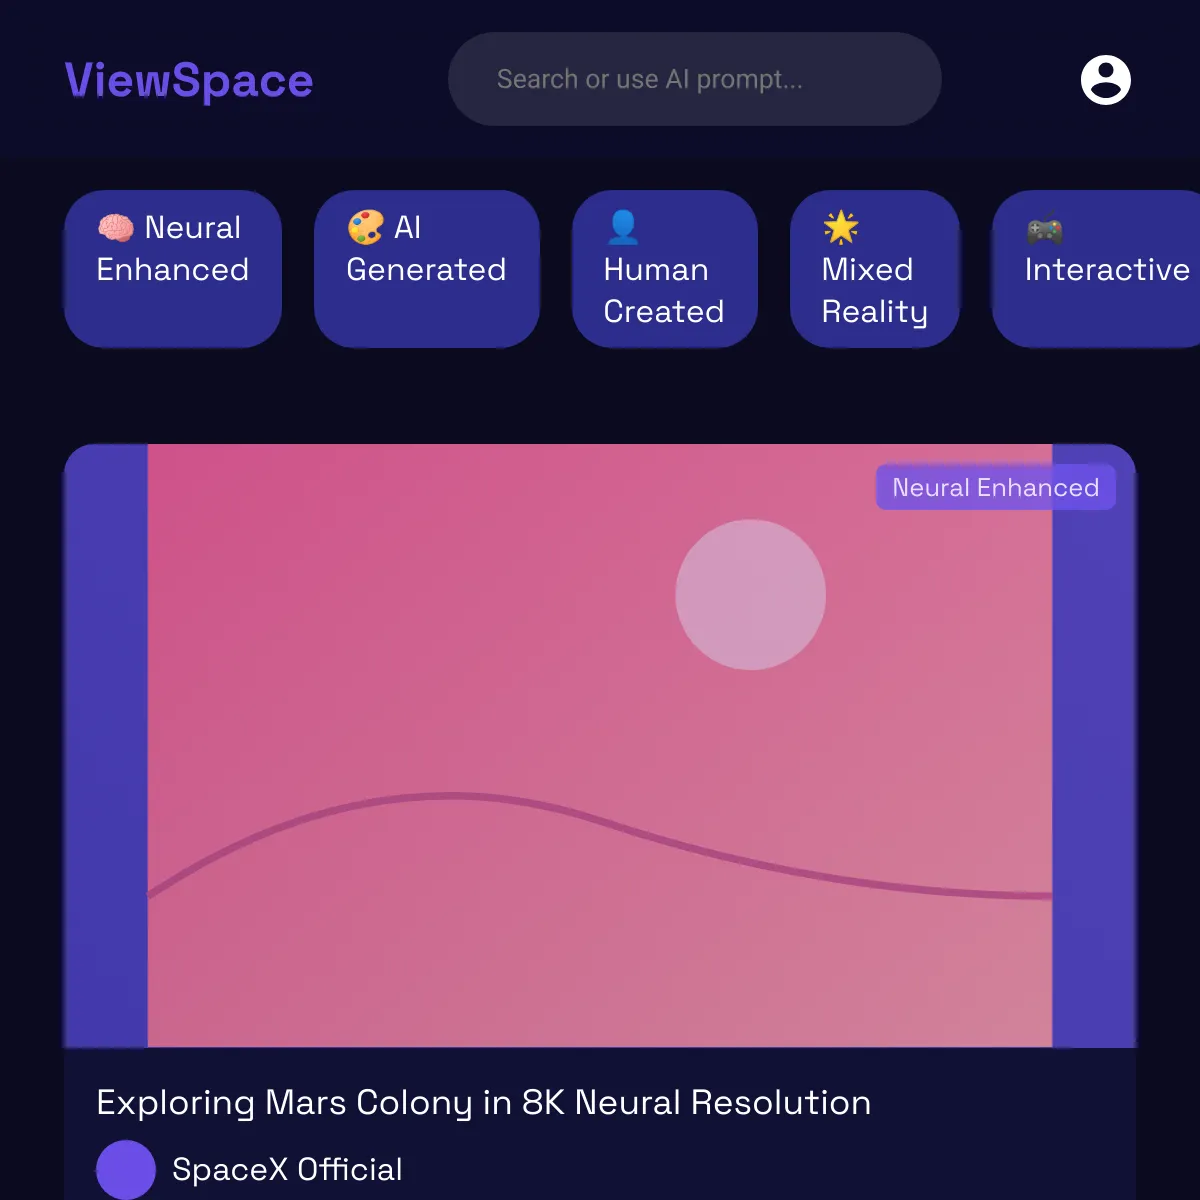This screenshot has width=1200, height=1200.
Task: Open the Mars Colony 8K video title
Action: [x=483, y=1102]
